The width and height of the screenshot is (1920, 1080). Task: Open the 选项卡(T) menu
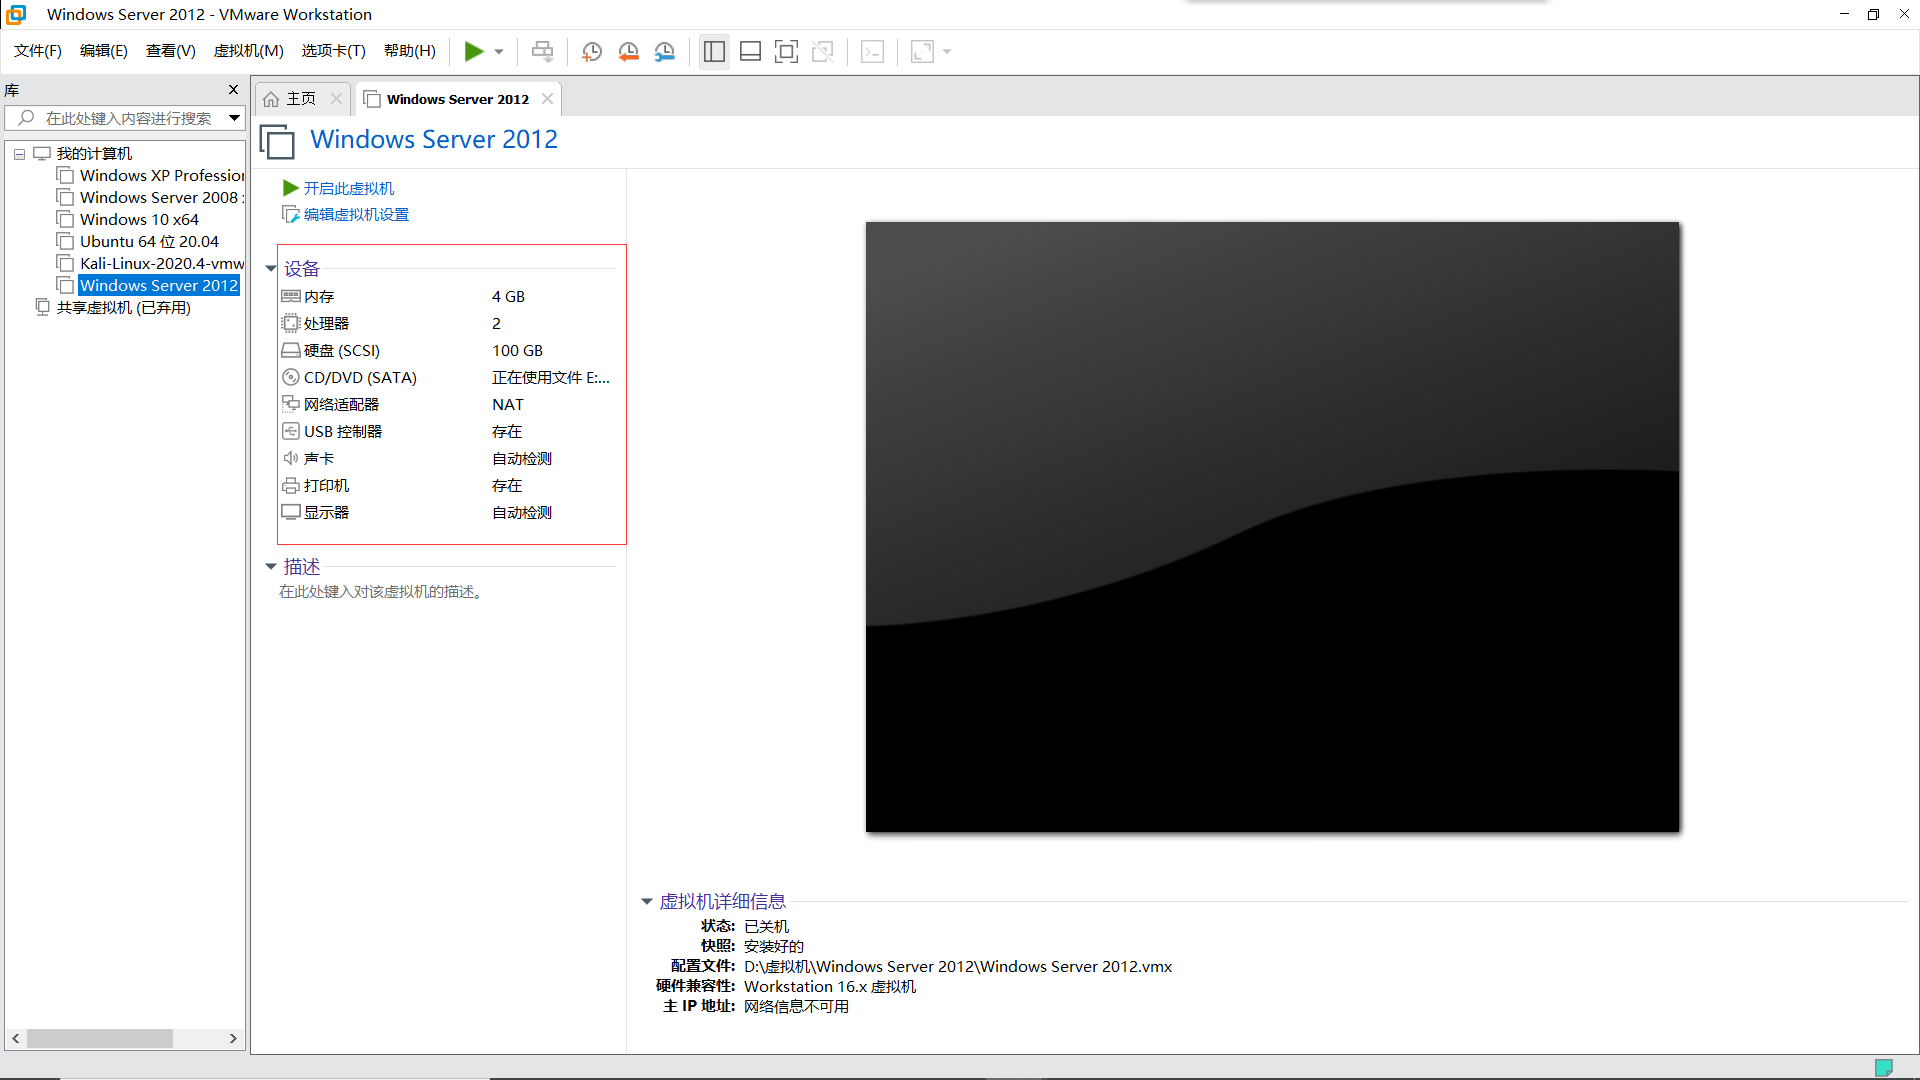tap(334, 51)
